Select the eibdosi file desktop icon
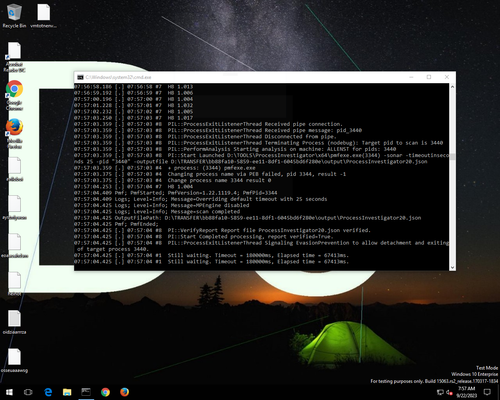 (x=14, y=169)
